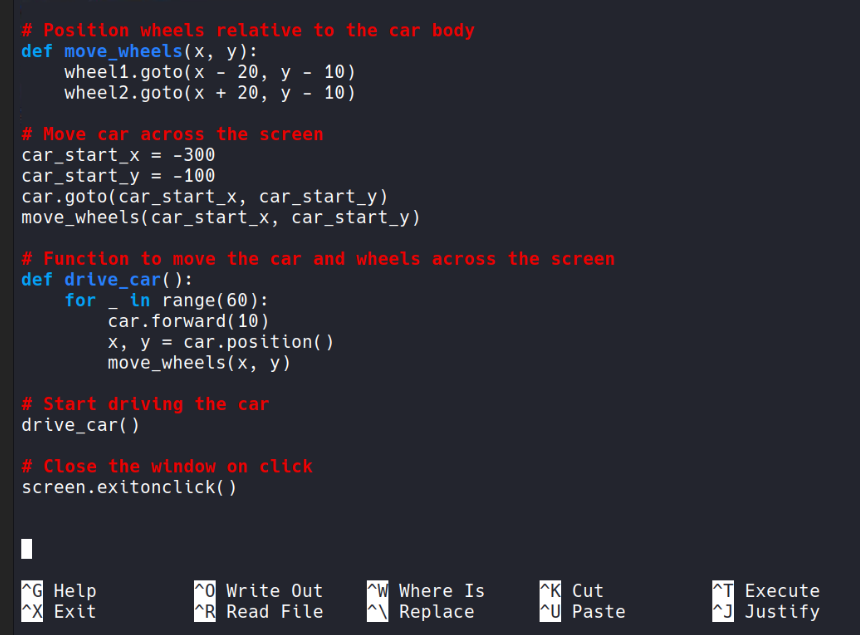The image size is (860, 635).
Task: Click the Help shortcut in nano's bottom bar
Action: 62,591
